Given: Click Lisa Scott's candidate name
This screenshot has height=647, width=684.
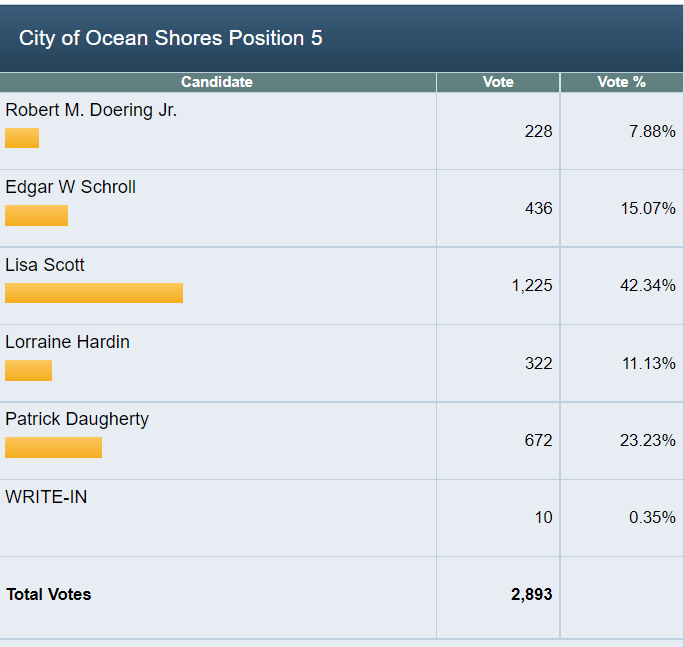Looking at the screenshot, I should coord(45,265).
